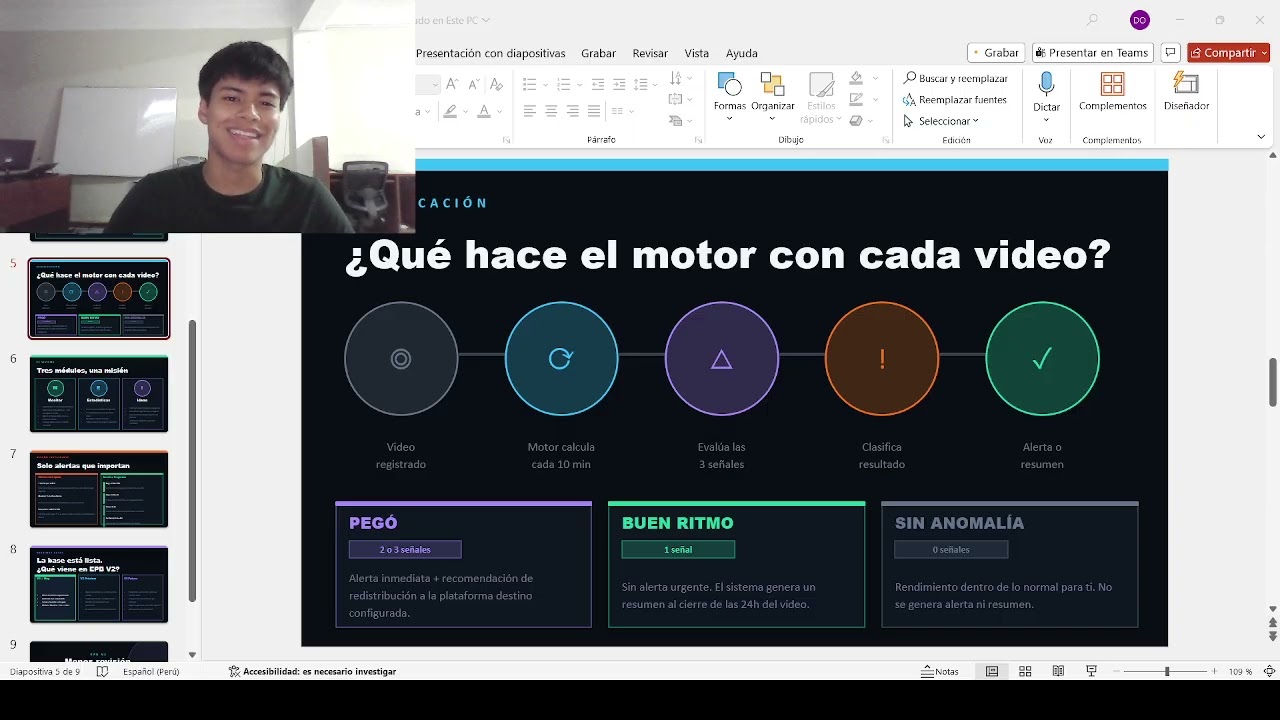1280x720 pixels.
Task: Open Formas shapes gallery
Action: tap(729, 96)
